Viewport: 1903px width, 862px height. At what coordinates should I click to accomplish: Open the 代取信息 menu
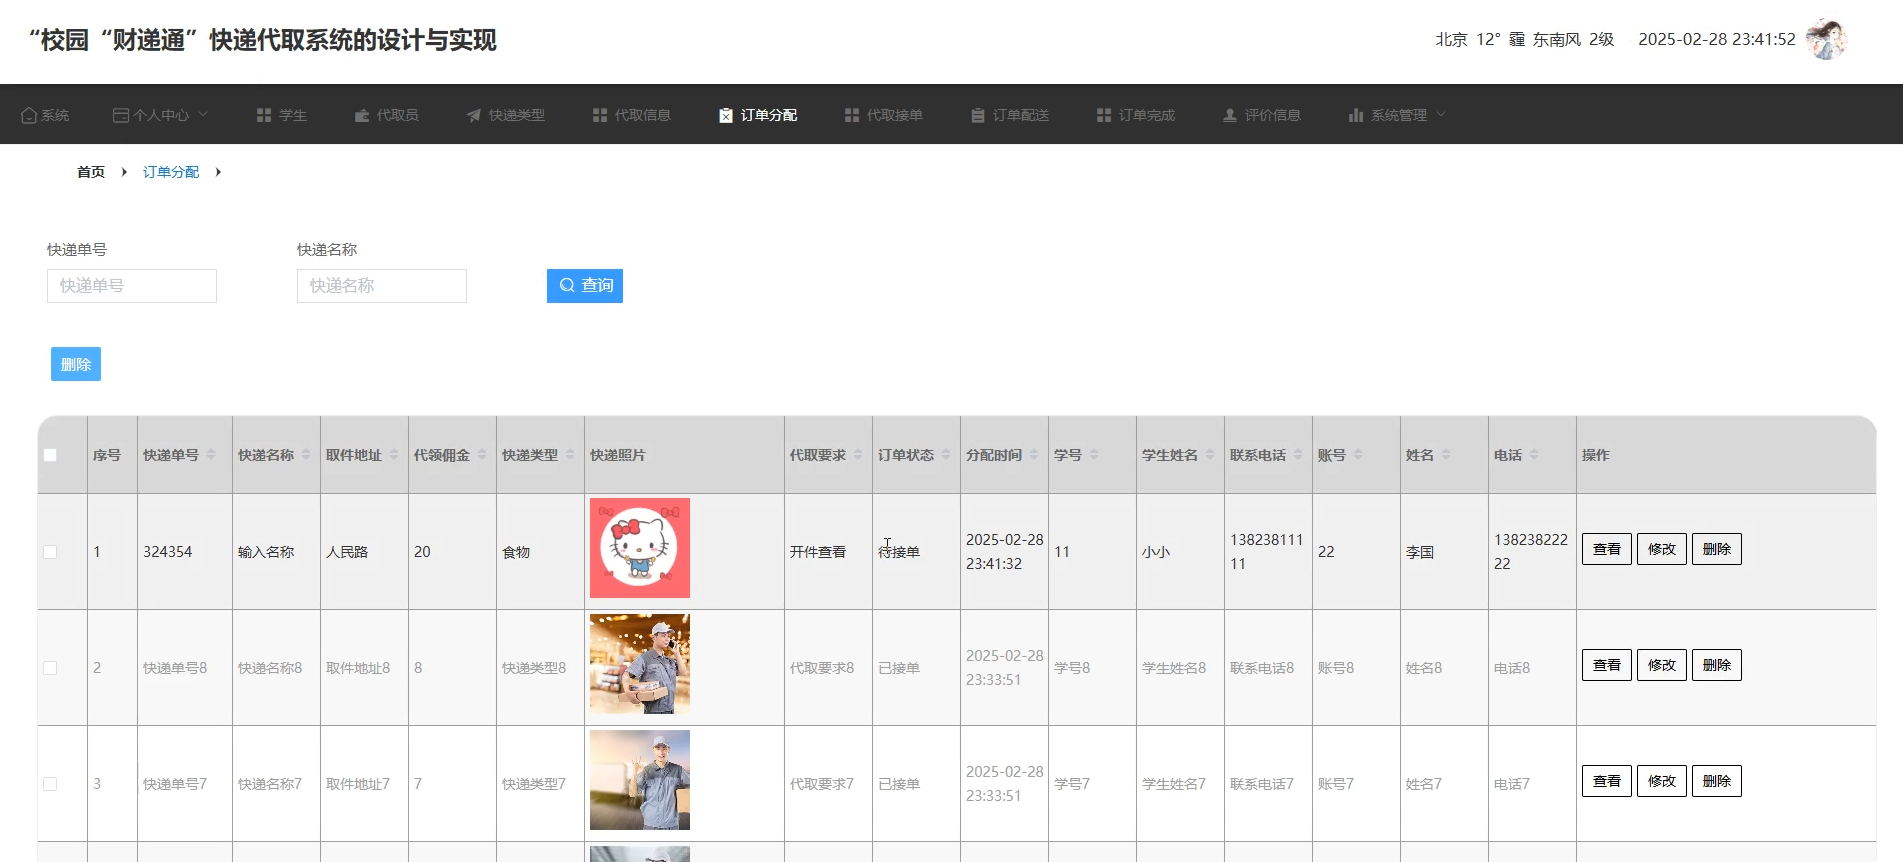coord(632,115)
